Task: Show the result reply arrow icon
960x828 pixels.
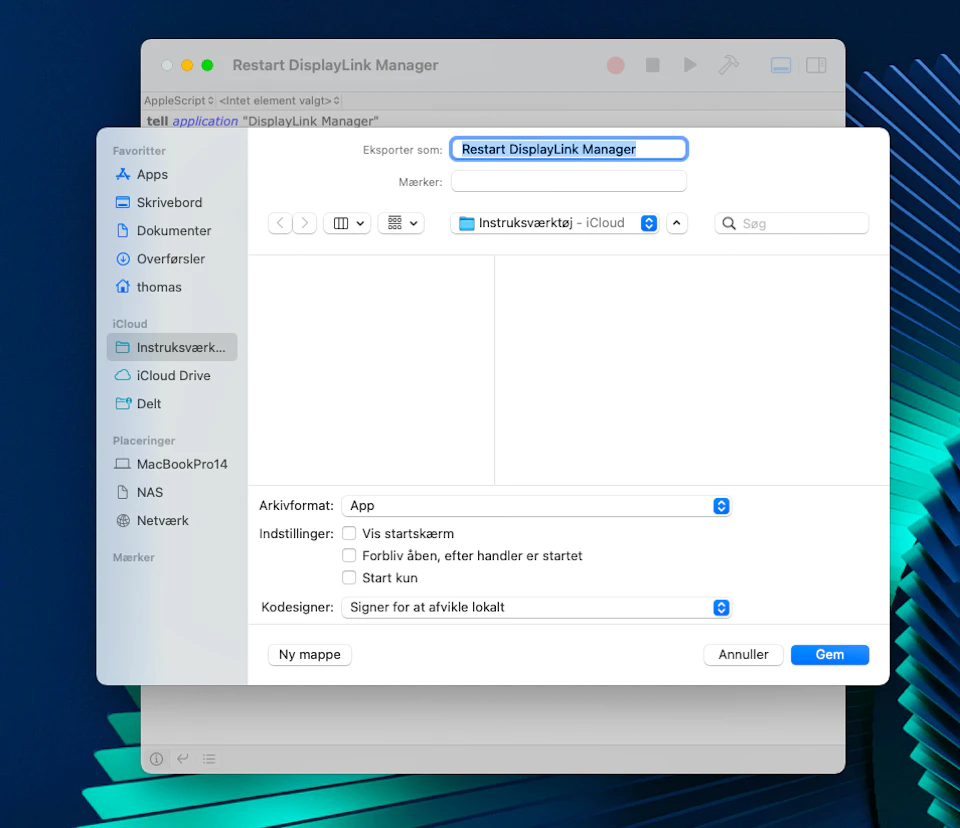Action: pos(182,759)
